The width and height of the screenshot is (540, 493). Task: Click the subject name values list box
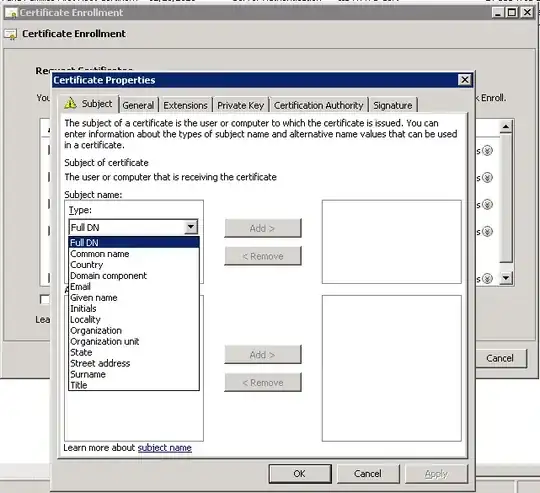tap(392, 242)
